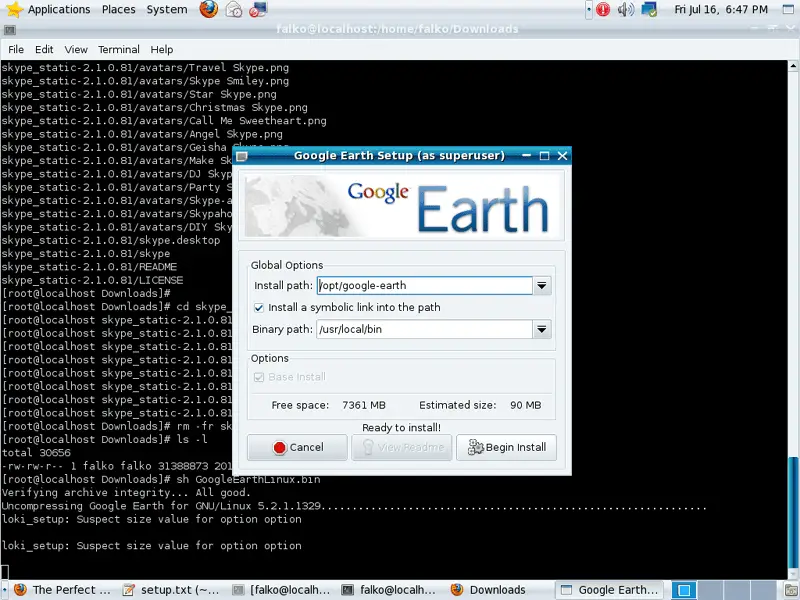
Task: Click the terminal line 'total 30656'
Action: click(36, 453)
